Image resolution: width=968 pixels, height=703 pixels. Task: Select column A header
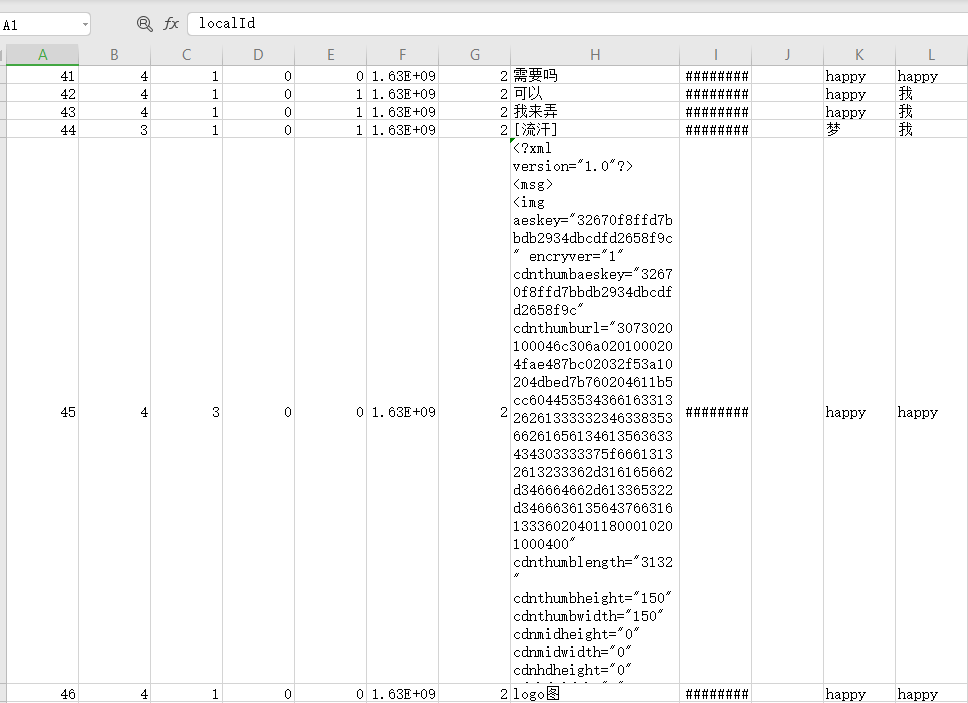pyautogui.click(x=42, y=55)
